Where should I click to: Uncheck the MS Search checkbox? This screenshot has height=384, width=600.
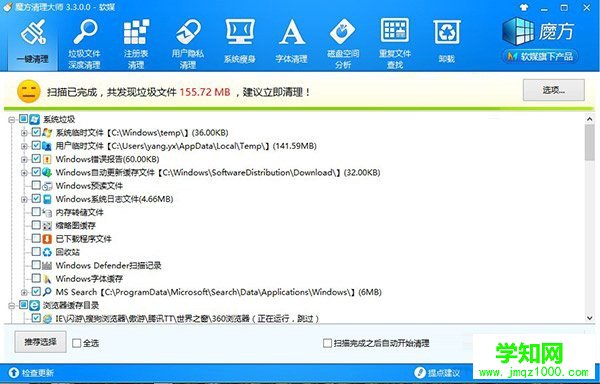tap(36, 292)
